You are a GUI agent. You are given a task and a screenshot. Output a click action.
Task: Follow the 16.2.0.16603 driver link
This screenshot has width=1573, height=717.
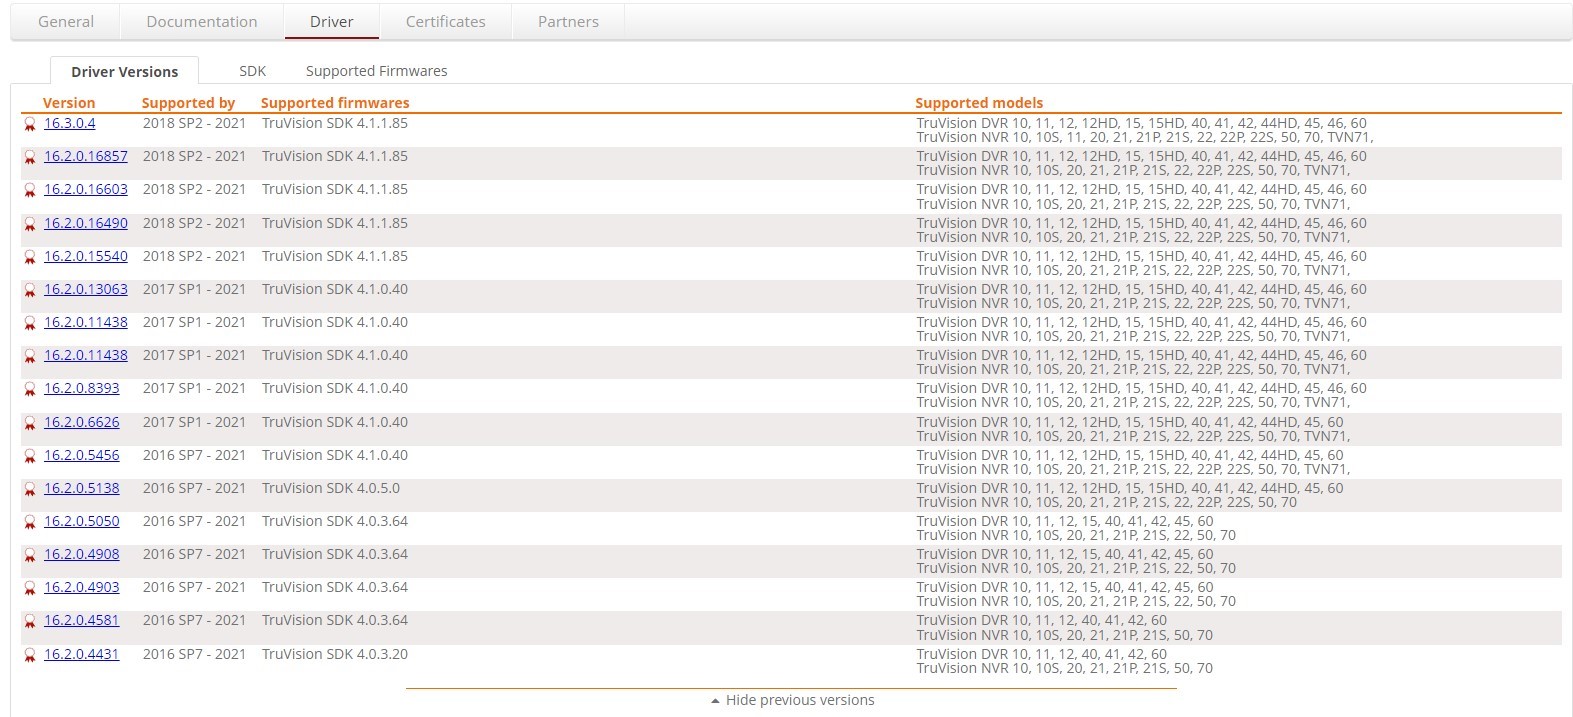86,189
